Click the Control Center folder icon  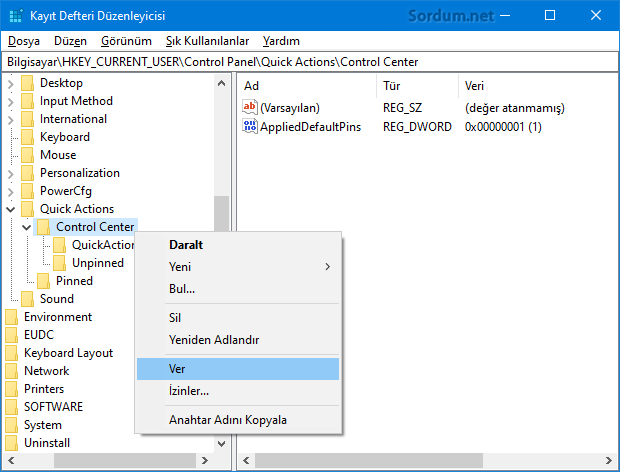(x=43, y=227)
